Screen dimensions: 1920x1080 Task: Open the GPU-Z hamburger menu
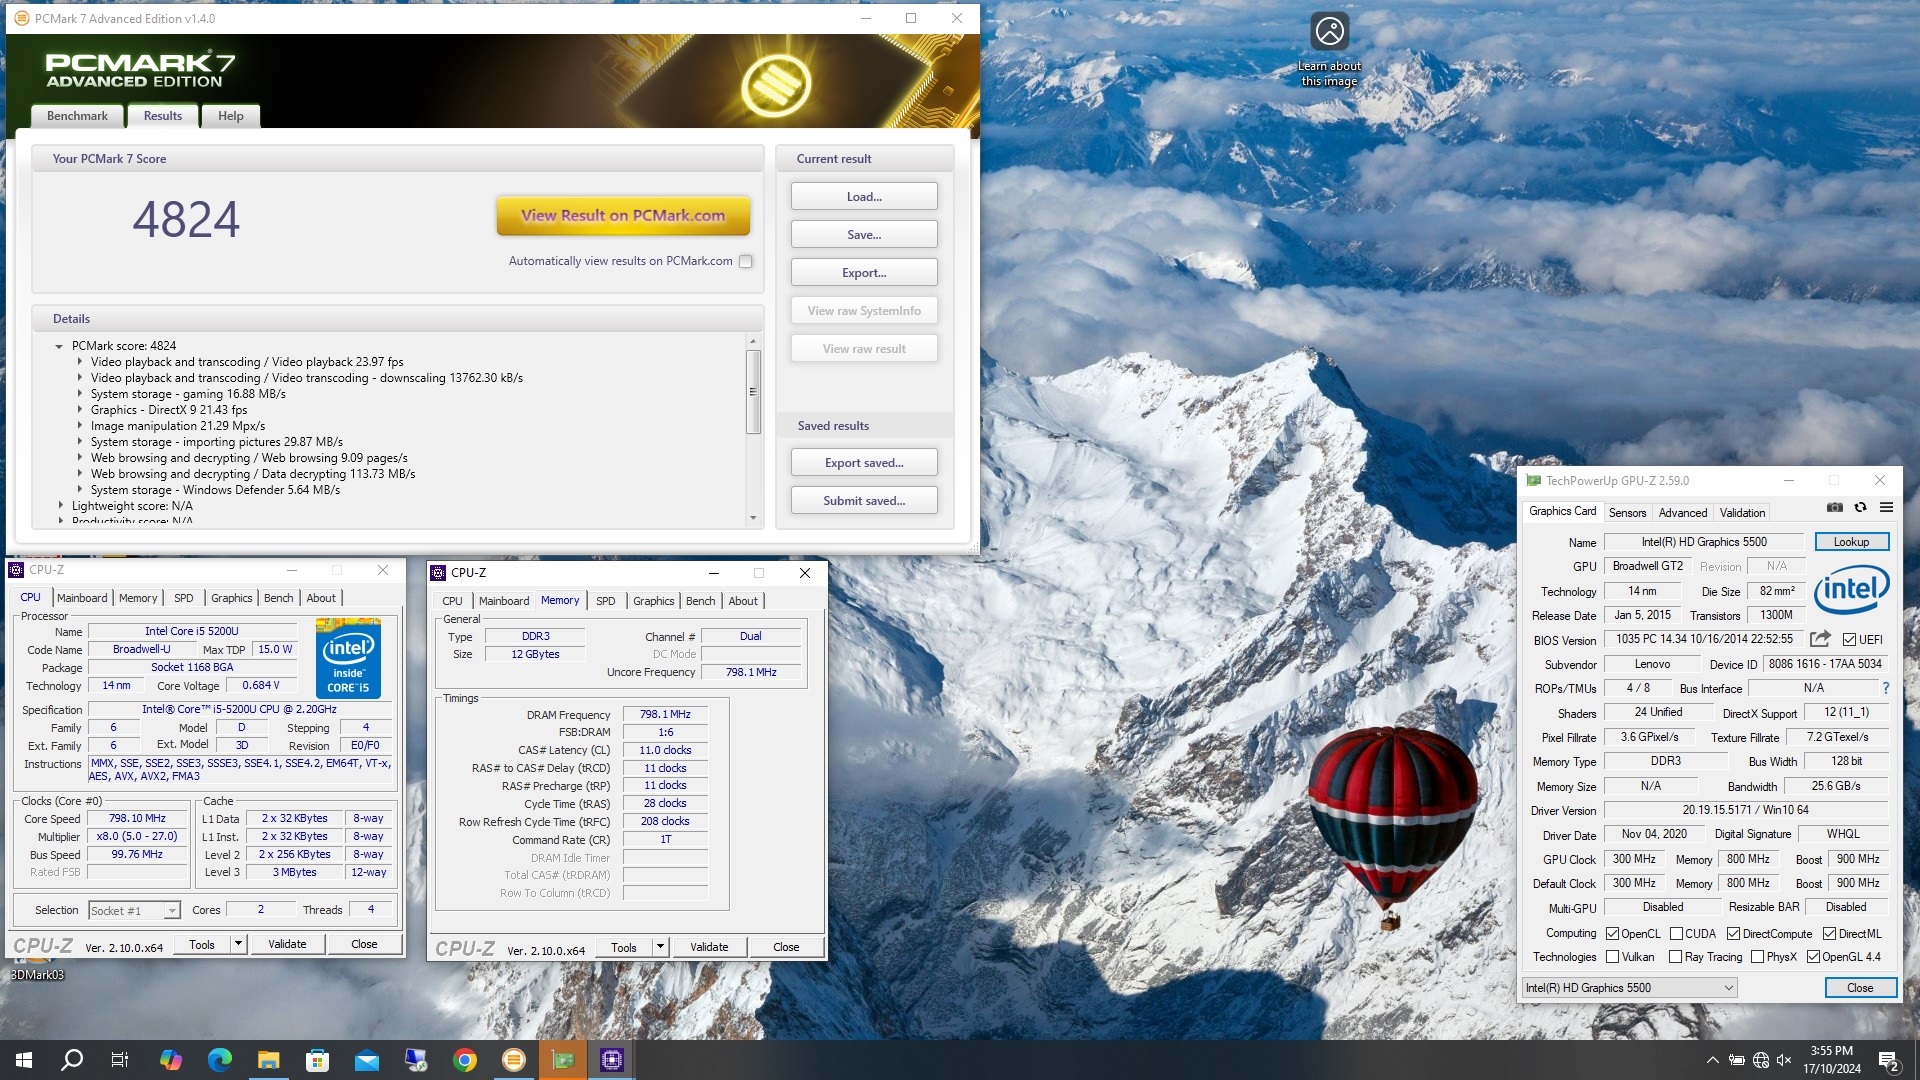[x=1886, y=508]
